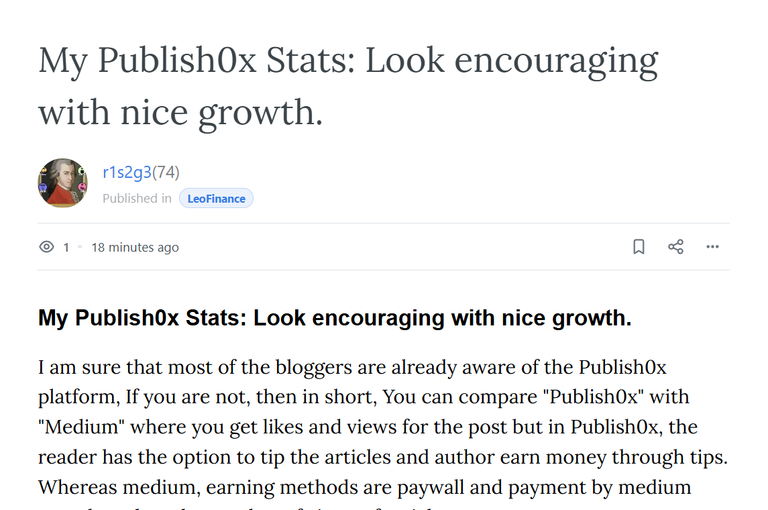The image size is (768, 510).
Task: Click the bold subheading inside article body
Action: (x=335, y=318)
